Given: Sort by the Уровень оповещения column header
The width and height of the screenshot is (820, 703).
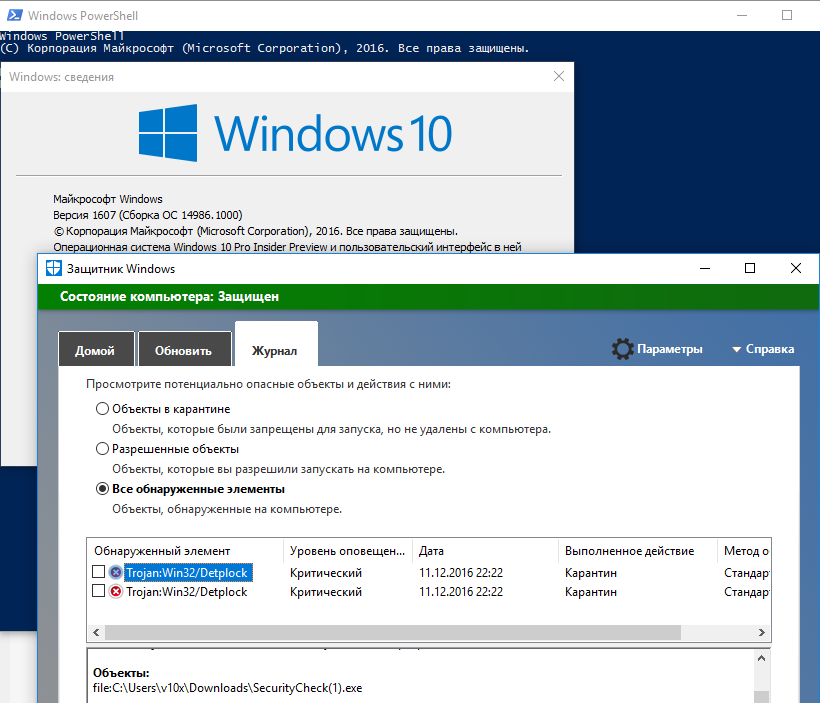Looking at the screenshot, I should point(348,551).
